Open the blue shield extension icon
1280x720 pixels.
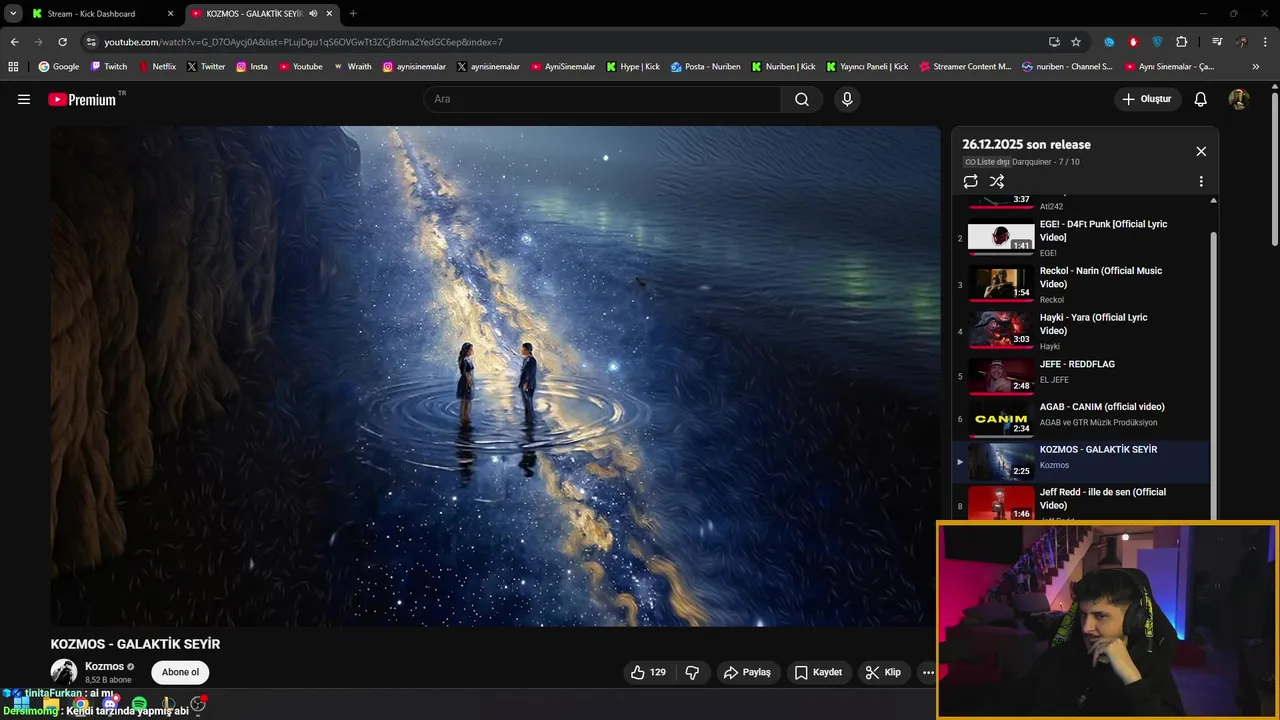tap(1157, 42)
